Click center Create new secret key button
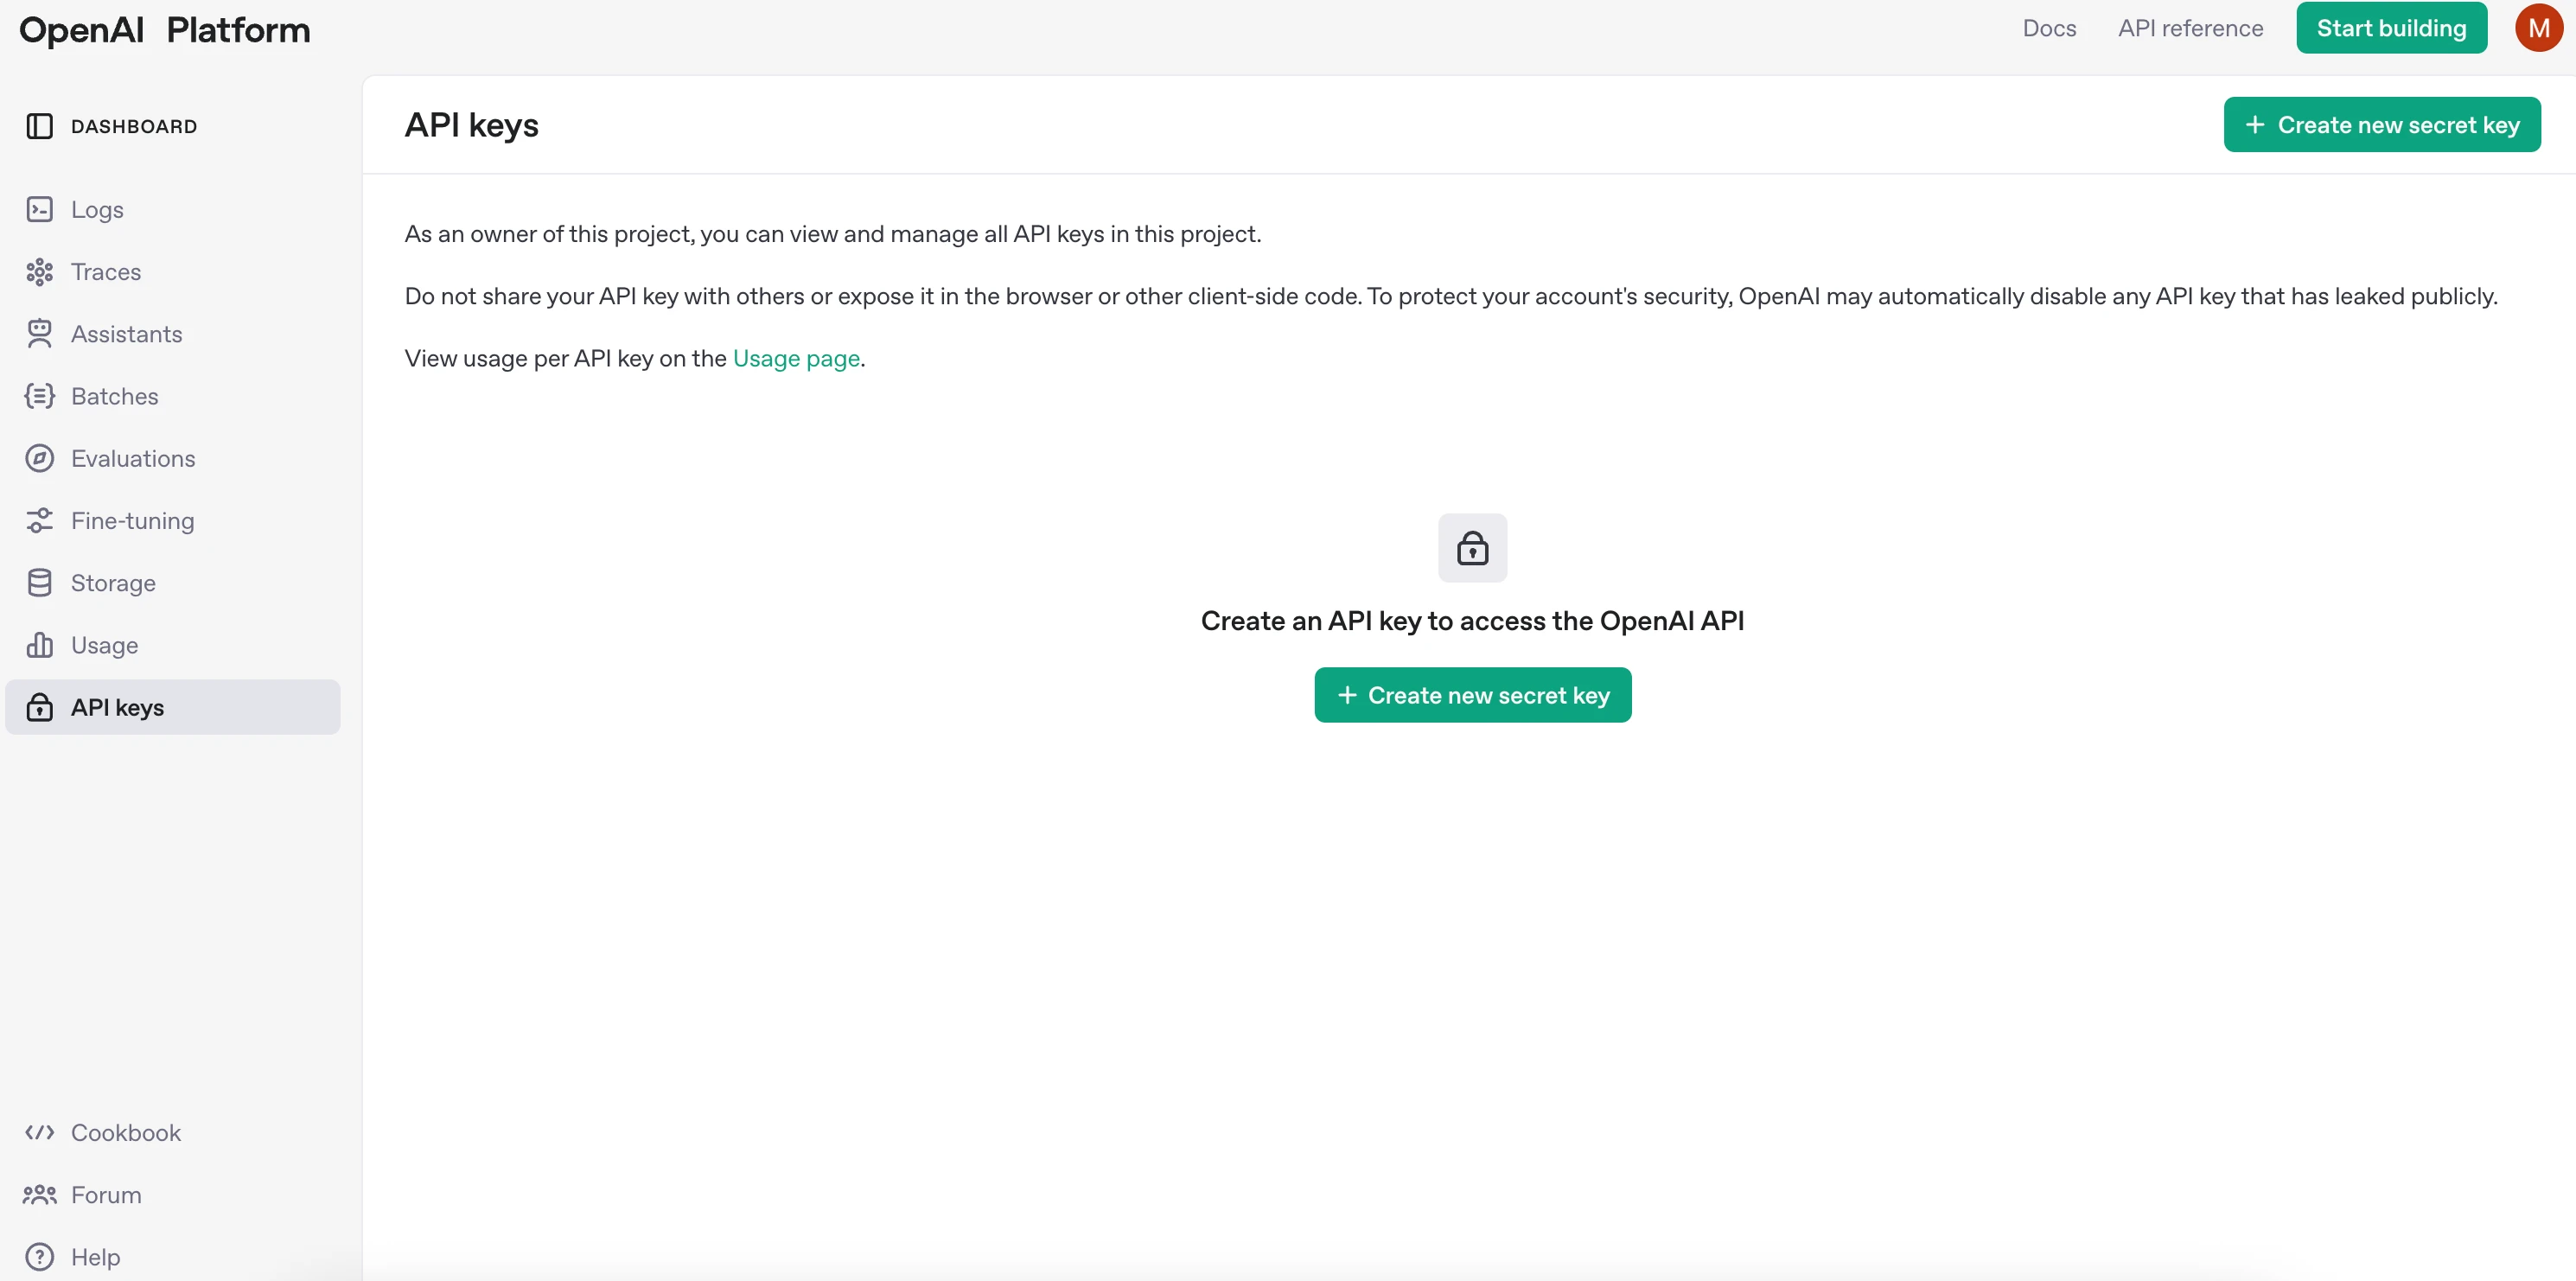2576x1281 pixels. pyautogui.click(x=1472, y=695)
